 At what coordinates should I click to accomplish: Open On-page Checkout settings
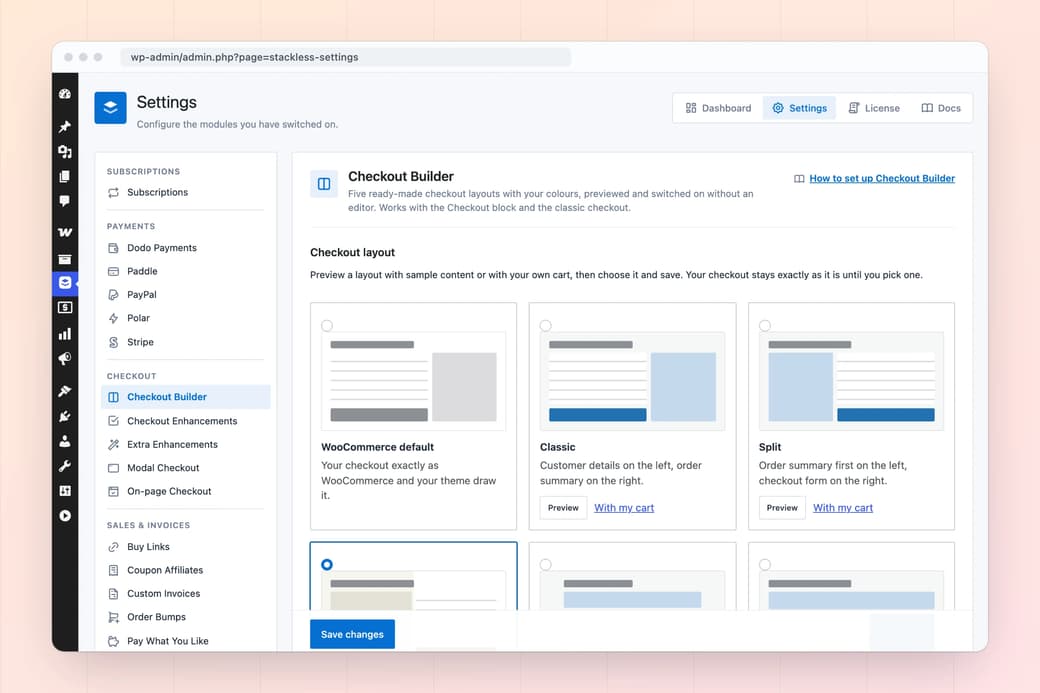pyautogui.click(x=185, y=491)
